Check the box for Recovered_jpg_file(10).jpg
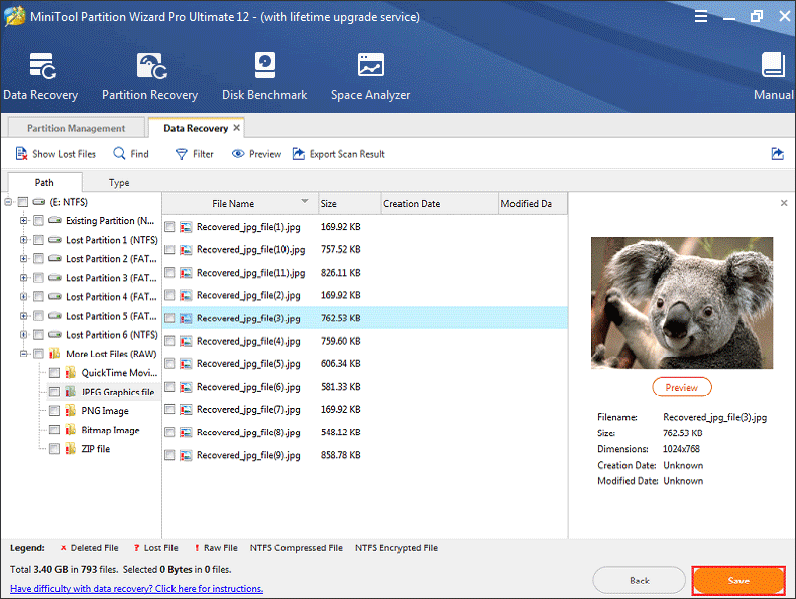 coord(170,250)
